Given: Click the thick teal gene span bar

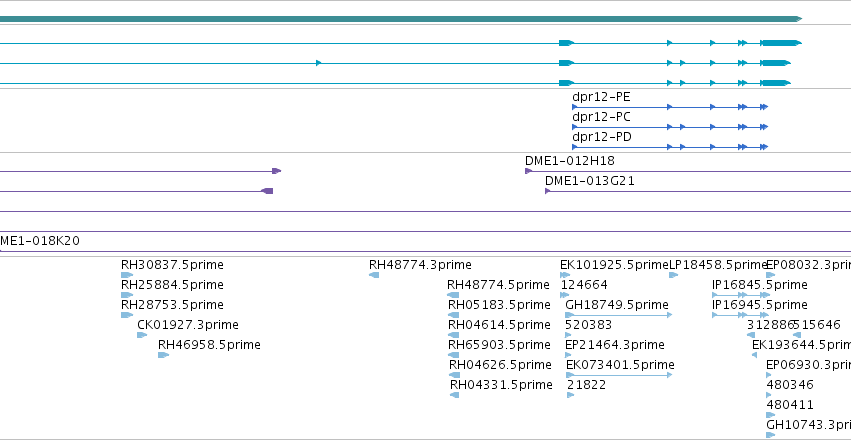Looking at the screenshot, I should click(x=401, y=19).
